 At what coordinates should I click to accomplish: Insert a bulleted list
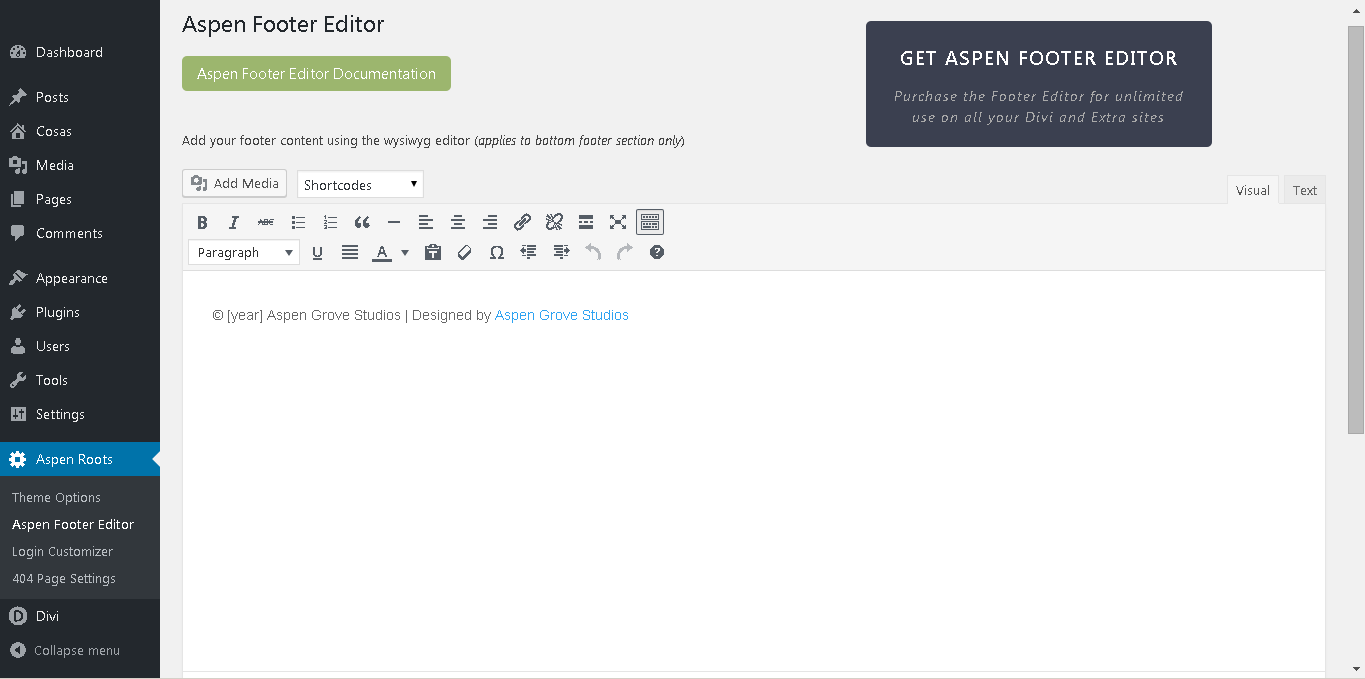tap(298, 222)
